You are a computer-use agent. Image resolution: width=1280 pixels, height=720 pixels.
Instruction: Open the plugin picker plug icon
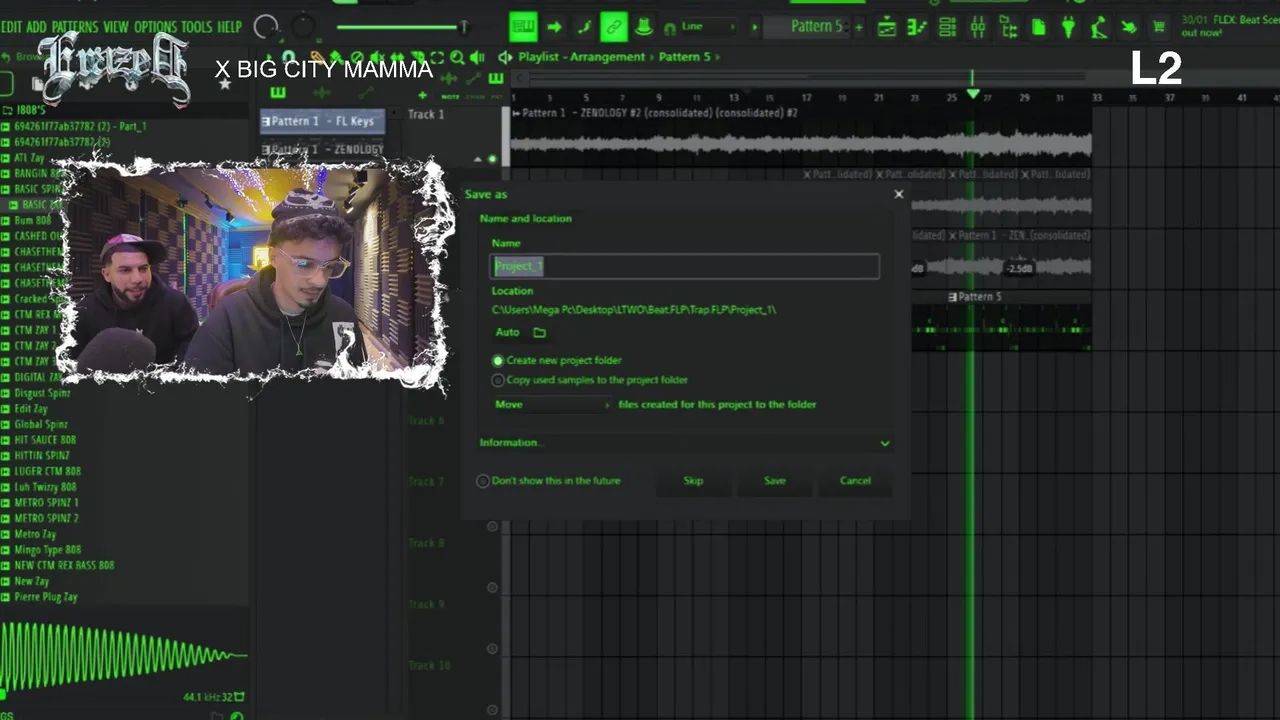click(x=1068, y=28)
